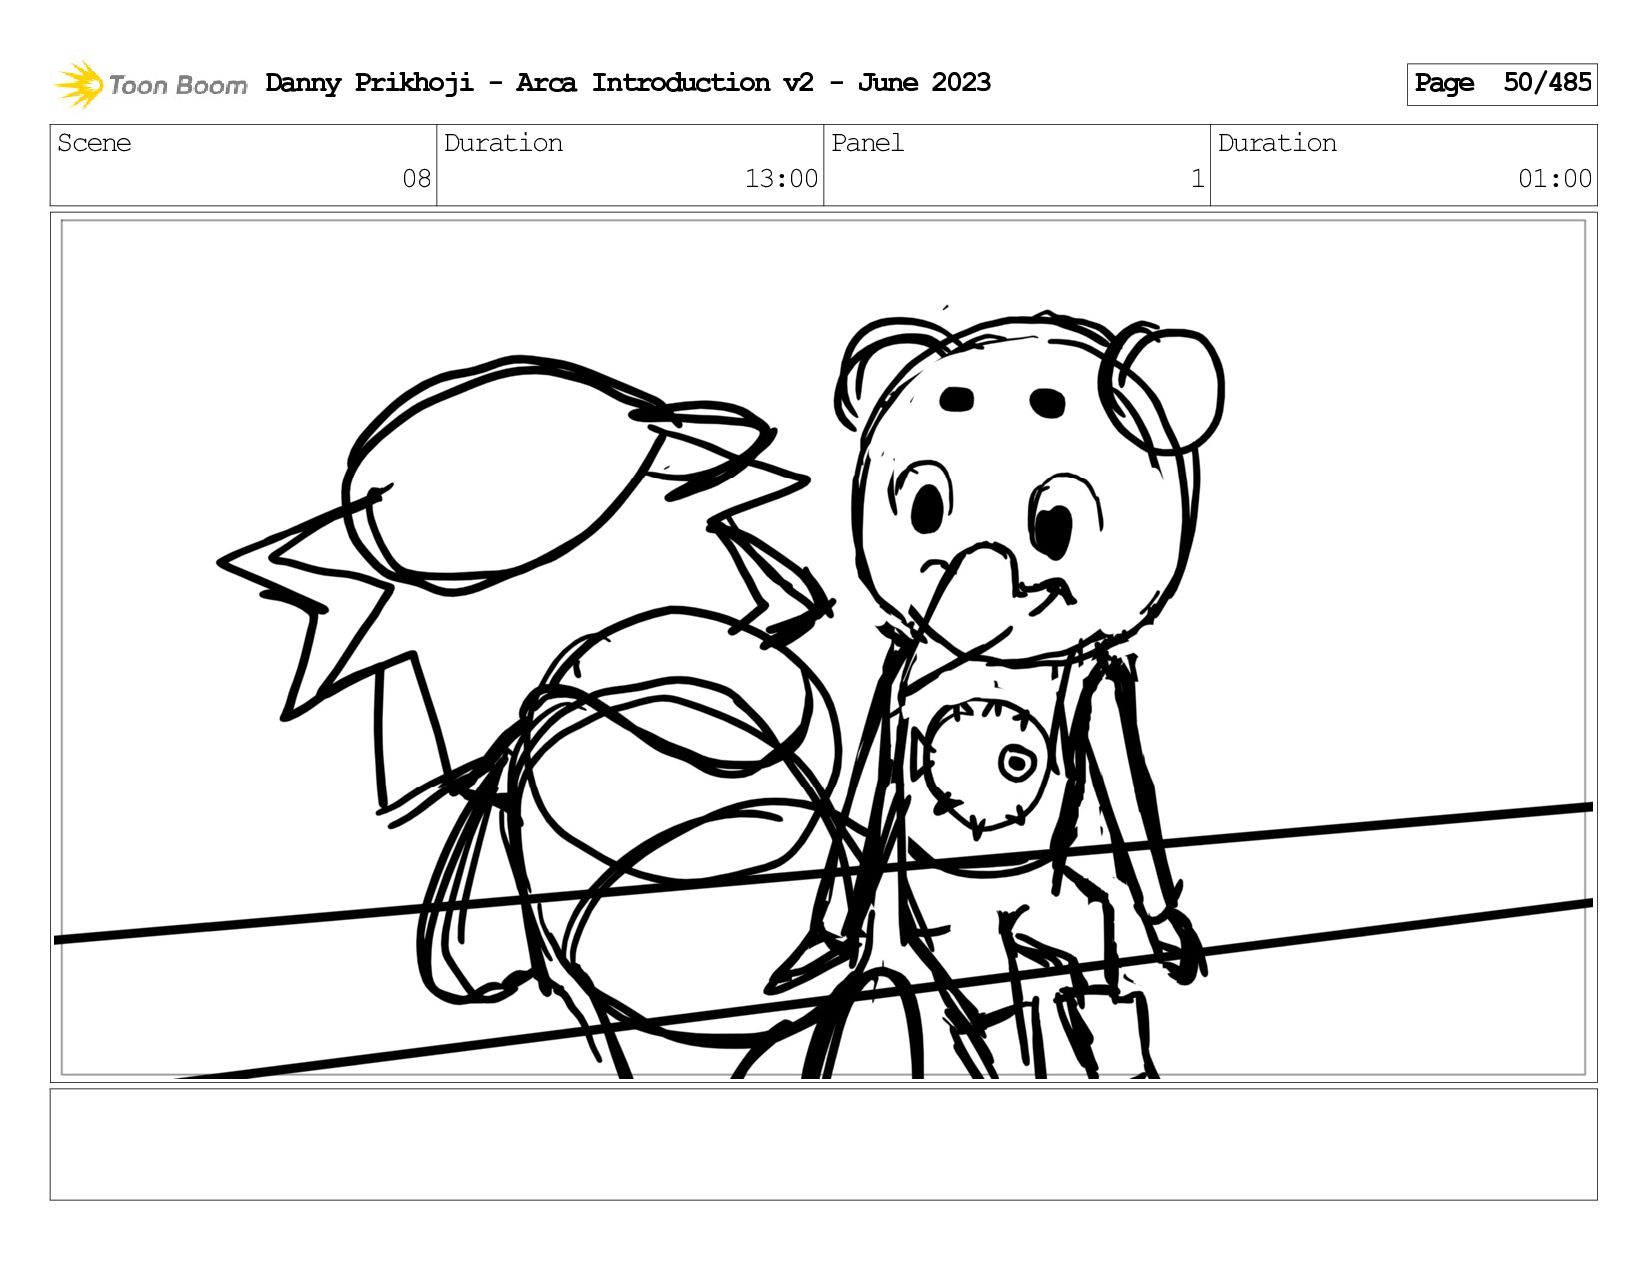Click the title 'Danny Prikhoji - Arca Introduction v2 - June 2023'

628,83
